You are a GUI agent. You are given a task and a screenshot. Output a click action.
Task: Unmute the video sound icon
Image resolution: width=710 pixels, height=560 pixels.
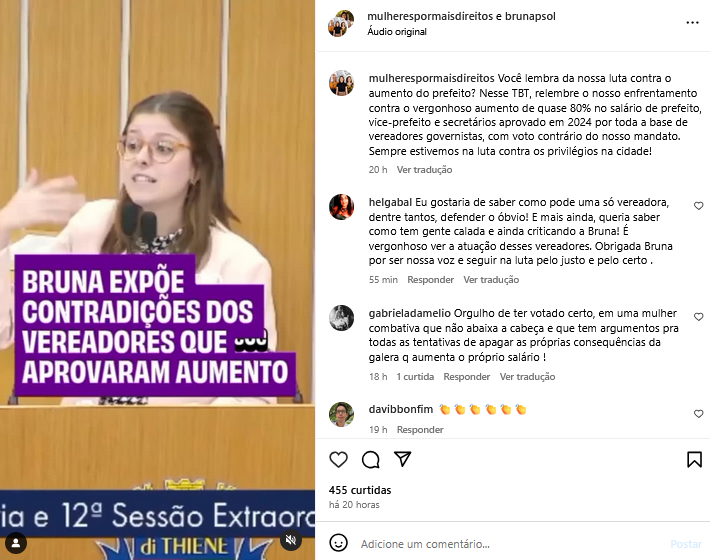[x=290, y=540]
